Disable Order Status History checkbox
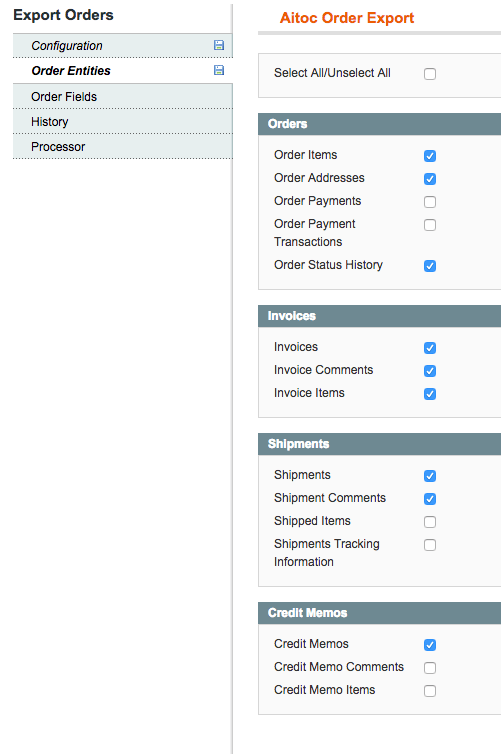Viewport: 501px width, 754px height. click(x=430, y=266)
